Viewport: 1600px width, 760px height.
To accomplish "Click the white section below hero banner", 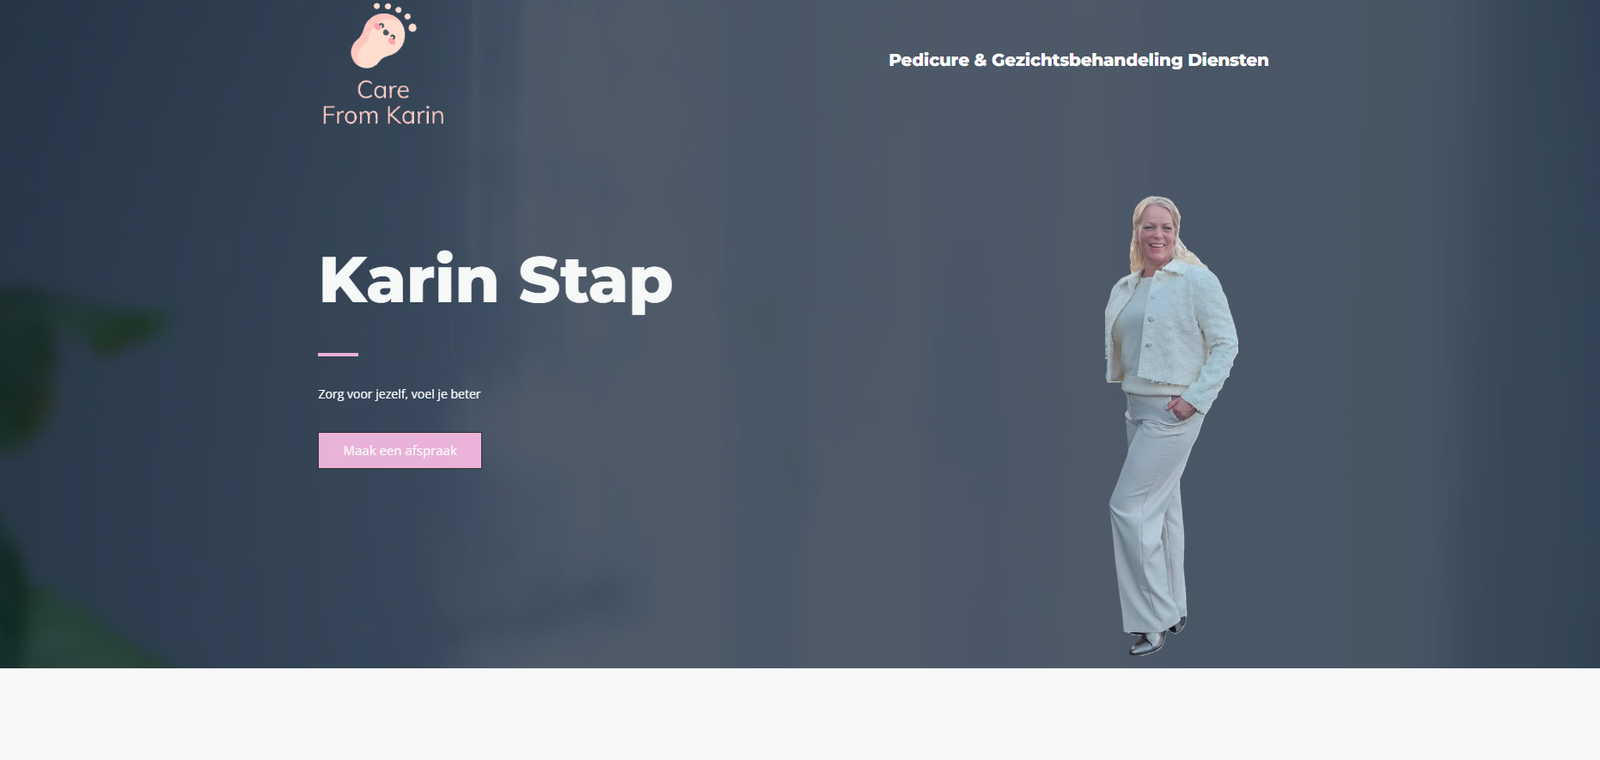I will (800, 714).
